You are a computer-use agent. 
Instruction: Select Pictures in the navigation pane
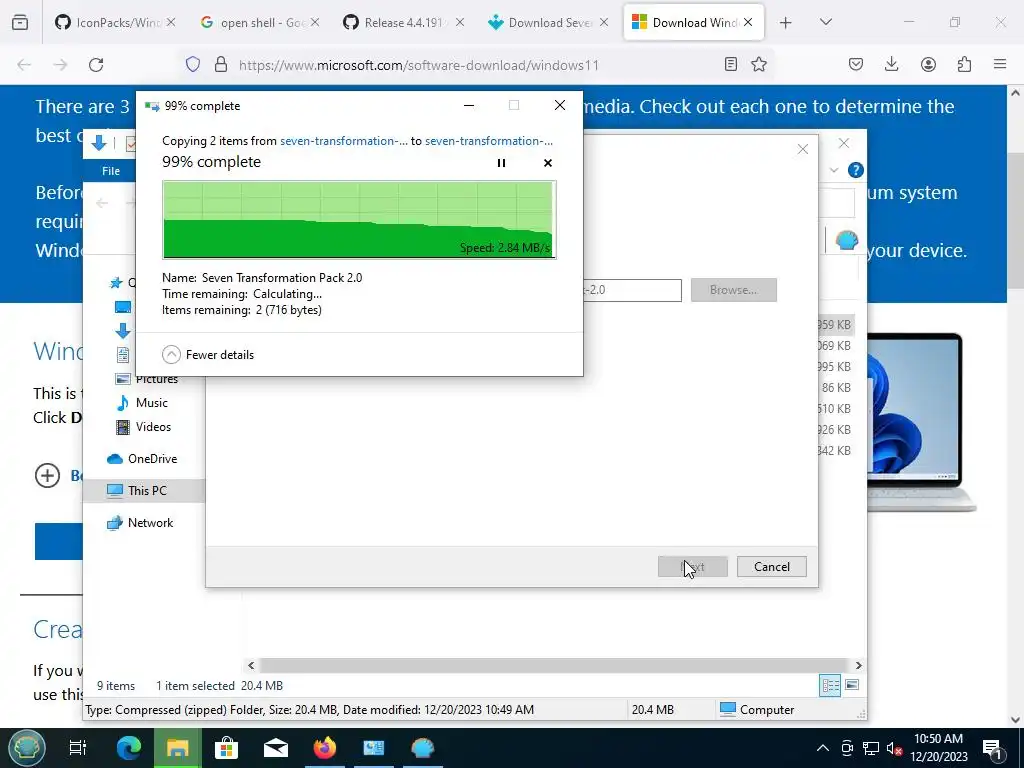pyautogui.click(x=156, y=379)
